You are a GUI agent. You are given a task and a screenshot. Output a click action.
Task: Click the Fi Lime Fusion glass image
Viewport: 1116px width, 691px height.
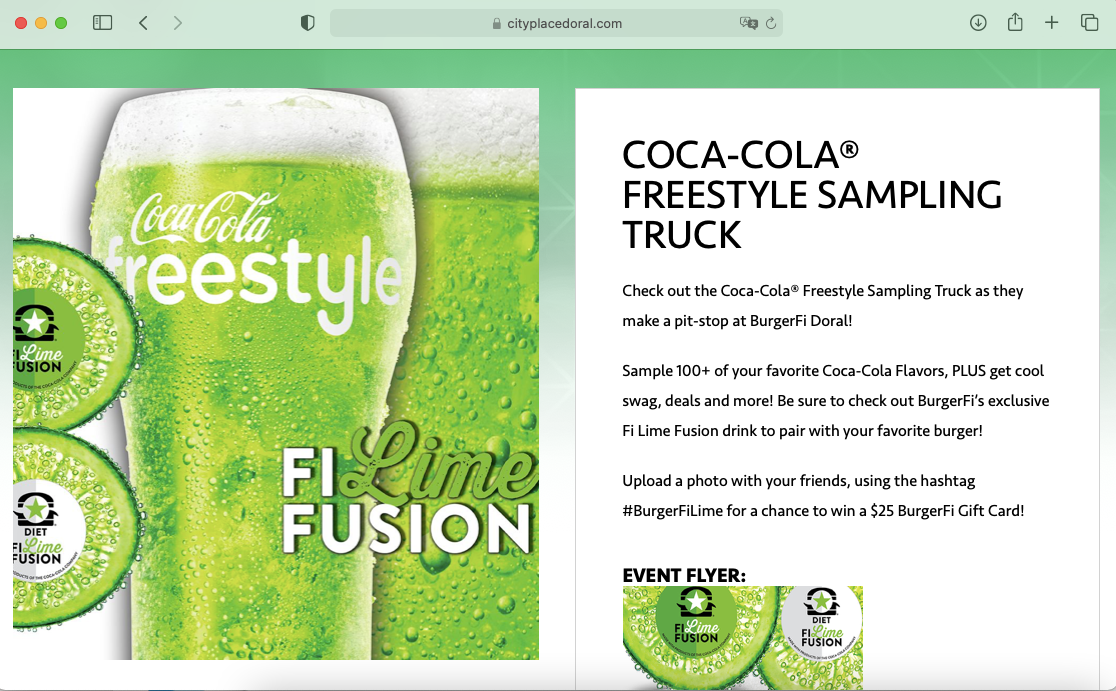pos(276,374)
